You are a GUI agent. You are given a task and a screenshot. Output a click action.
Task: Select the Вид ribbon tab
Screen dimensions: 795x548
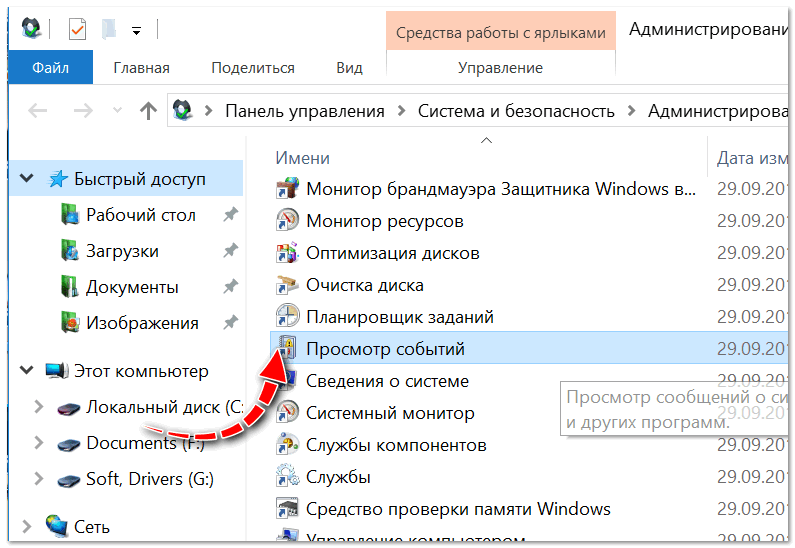[x=349, y=67]
